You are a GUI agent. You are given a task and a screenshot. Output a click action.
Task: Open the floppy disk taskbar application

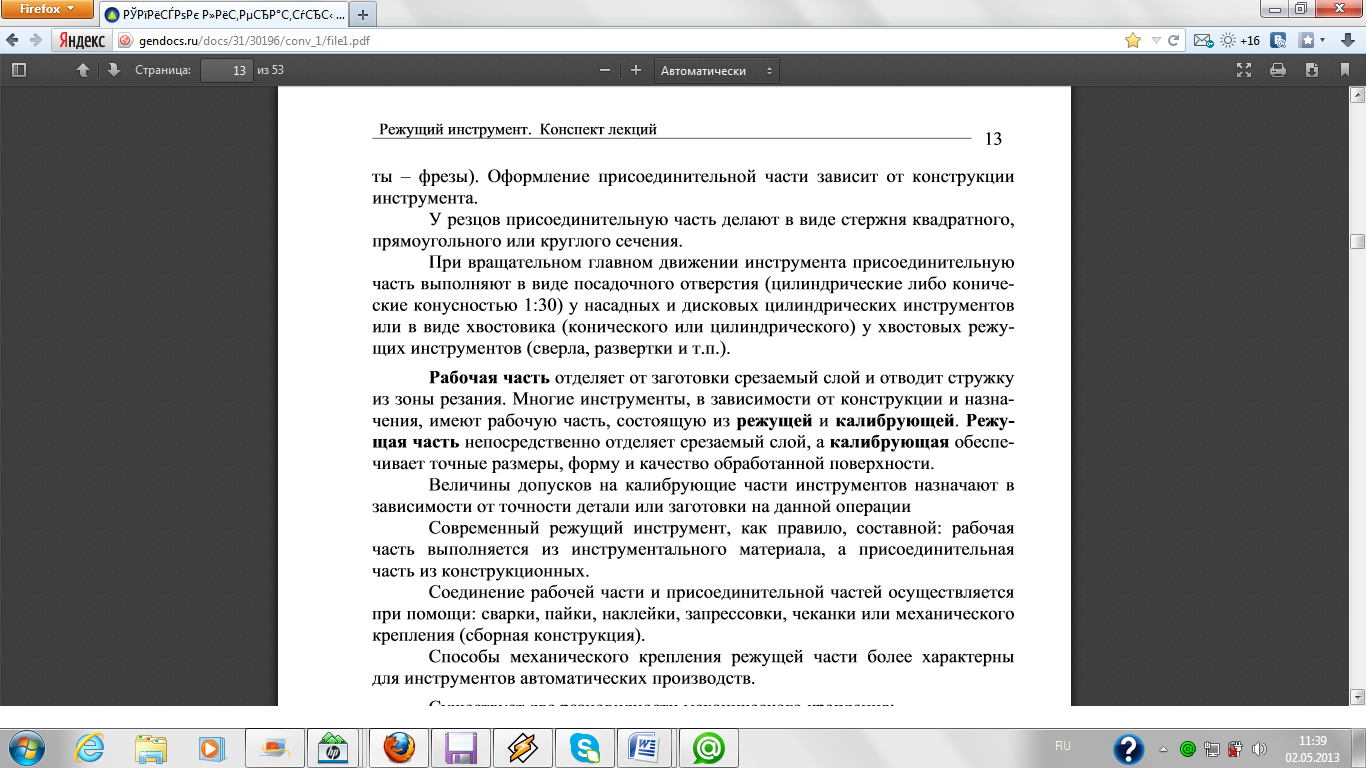pyautogui.click(x=461, y=747)
